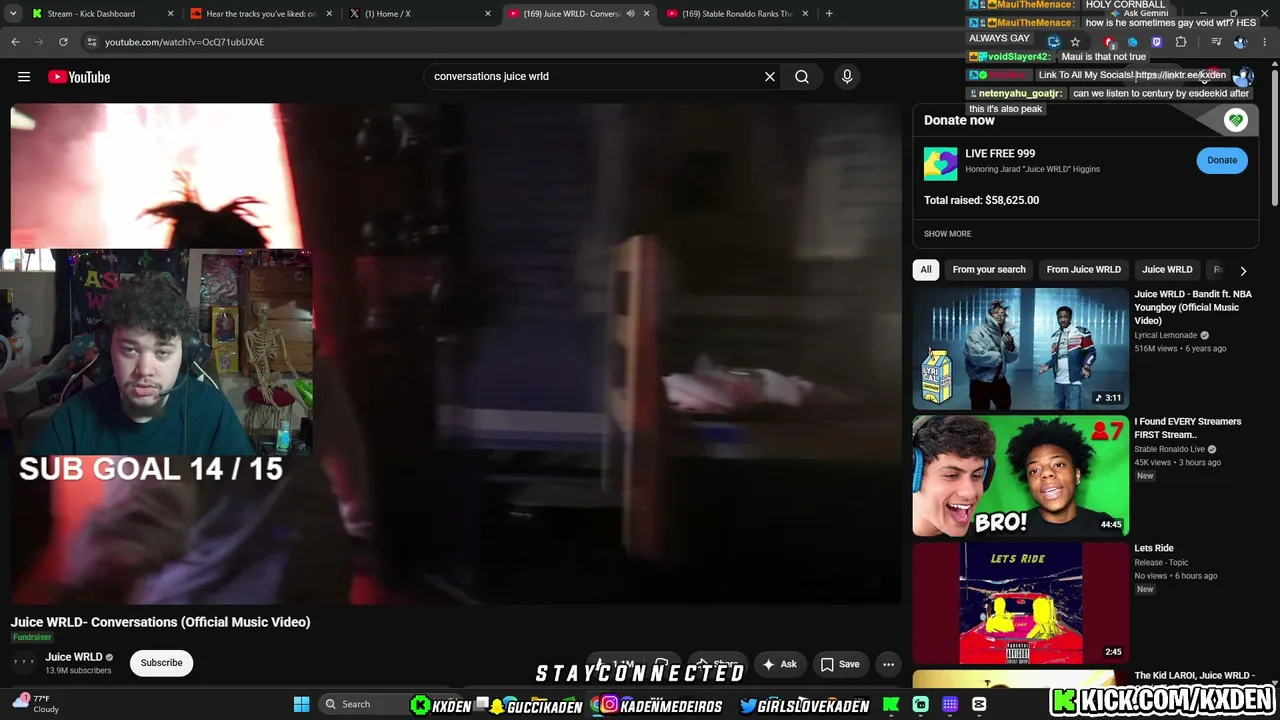Open the weather widget on taskbar
Viewport: 1280px width, 720px height.
click(36, 704)
